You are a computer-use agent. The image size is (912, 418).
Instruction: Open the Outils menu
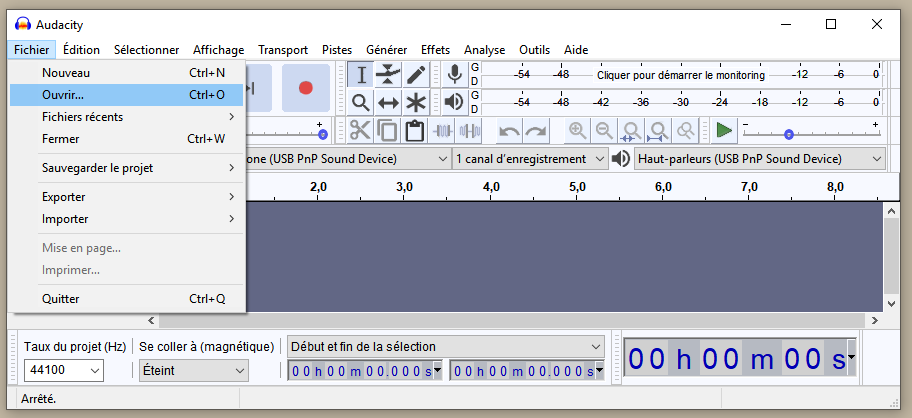(x=535, y=50)
